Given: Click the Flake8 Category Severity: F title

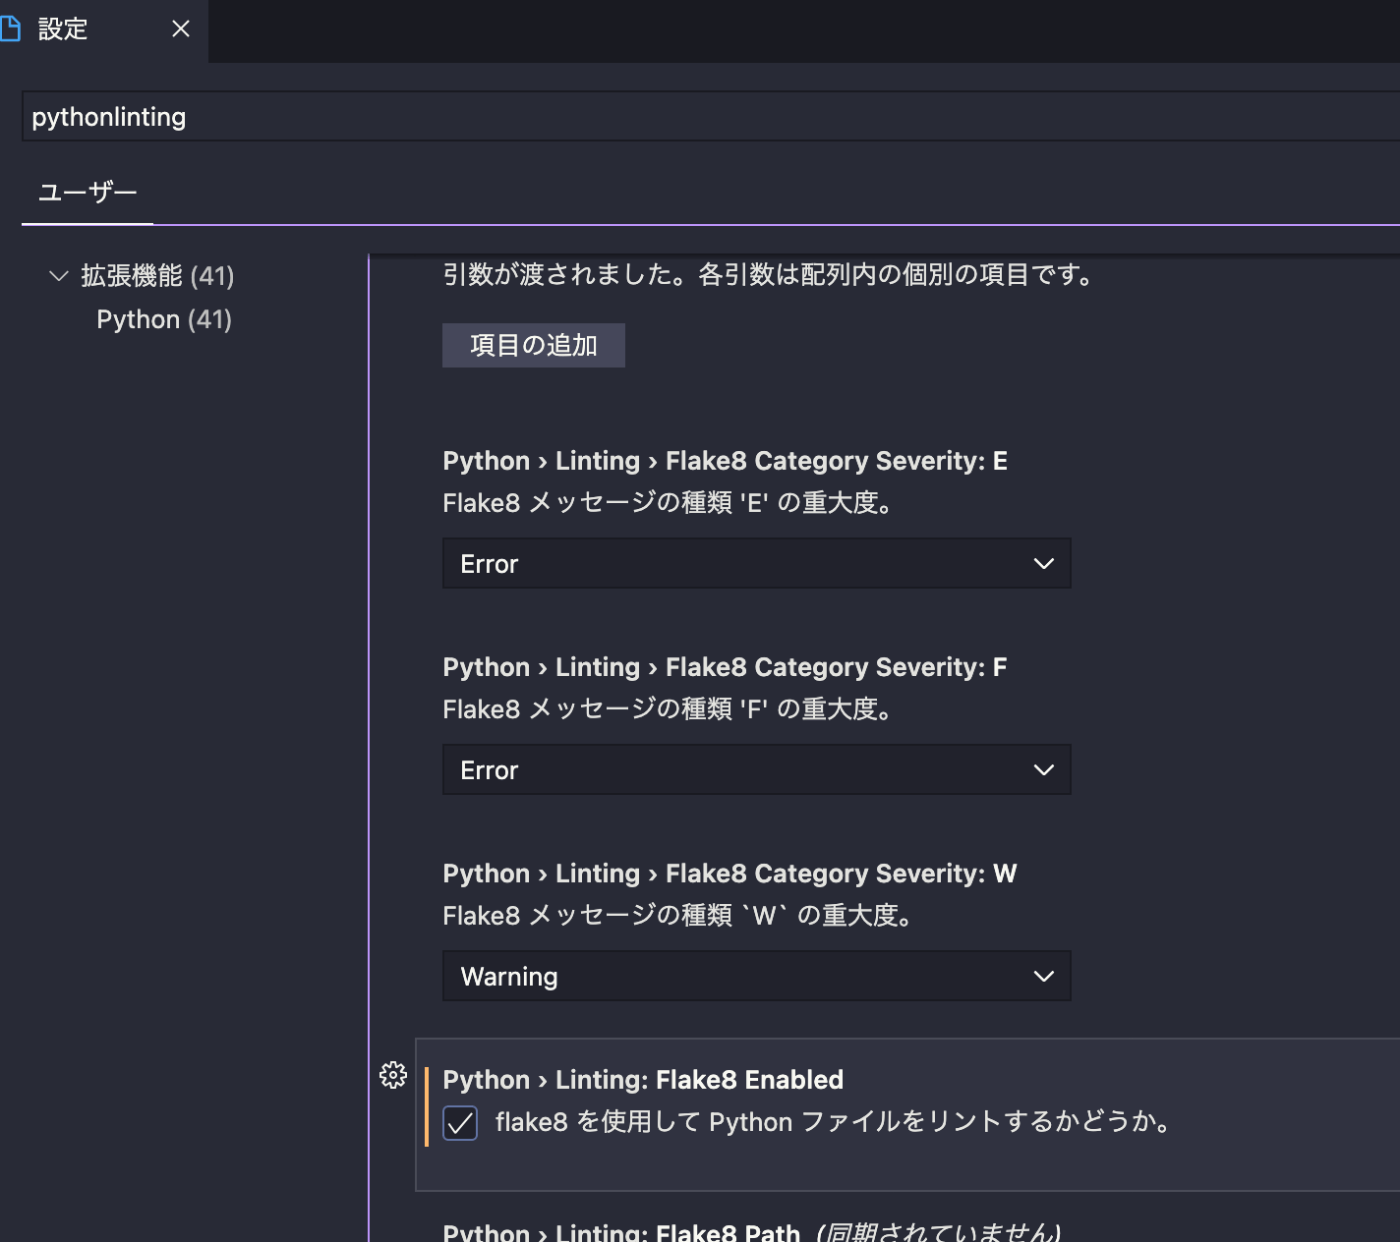Looking at the screenshot, I should tap(725, 667).
